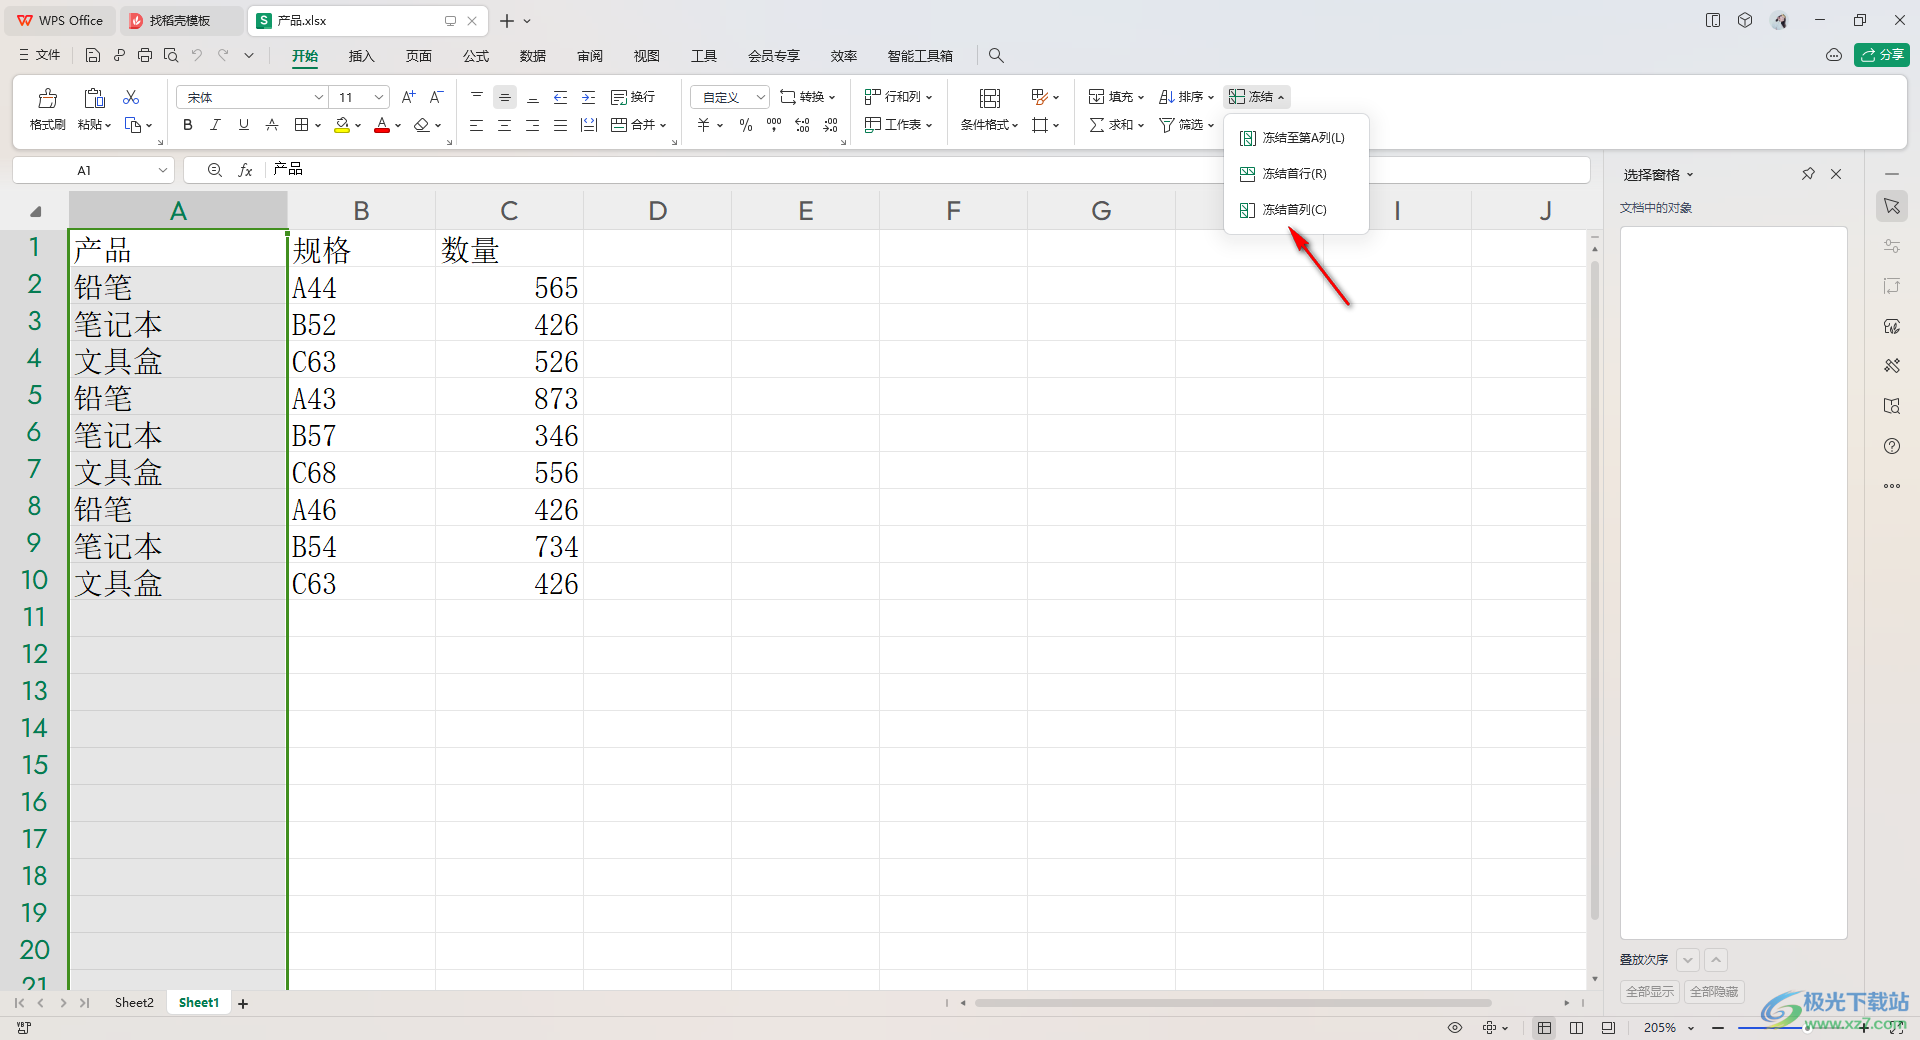Click the eye protection mode icon in the status bar
1920x1040 pixels.
[x=1455, y=1027]
